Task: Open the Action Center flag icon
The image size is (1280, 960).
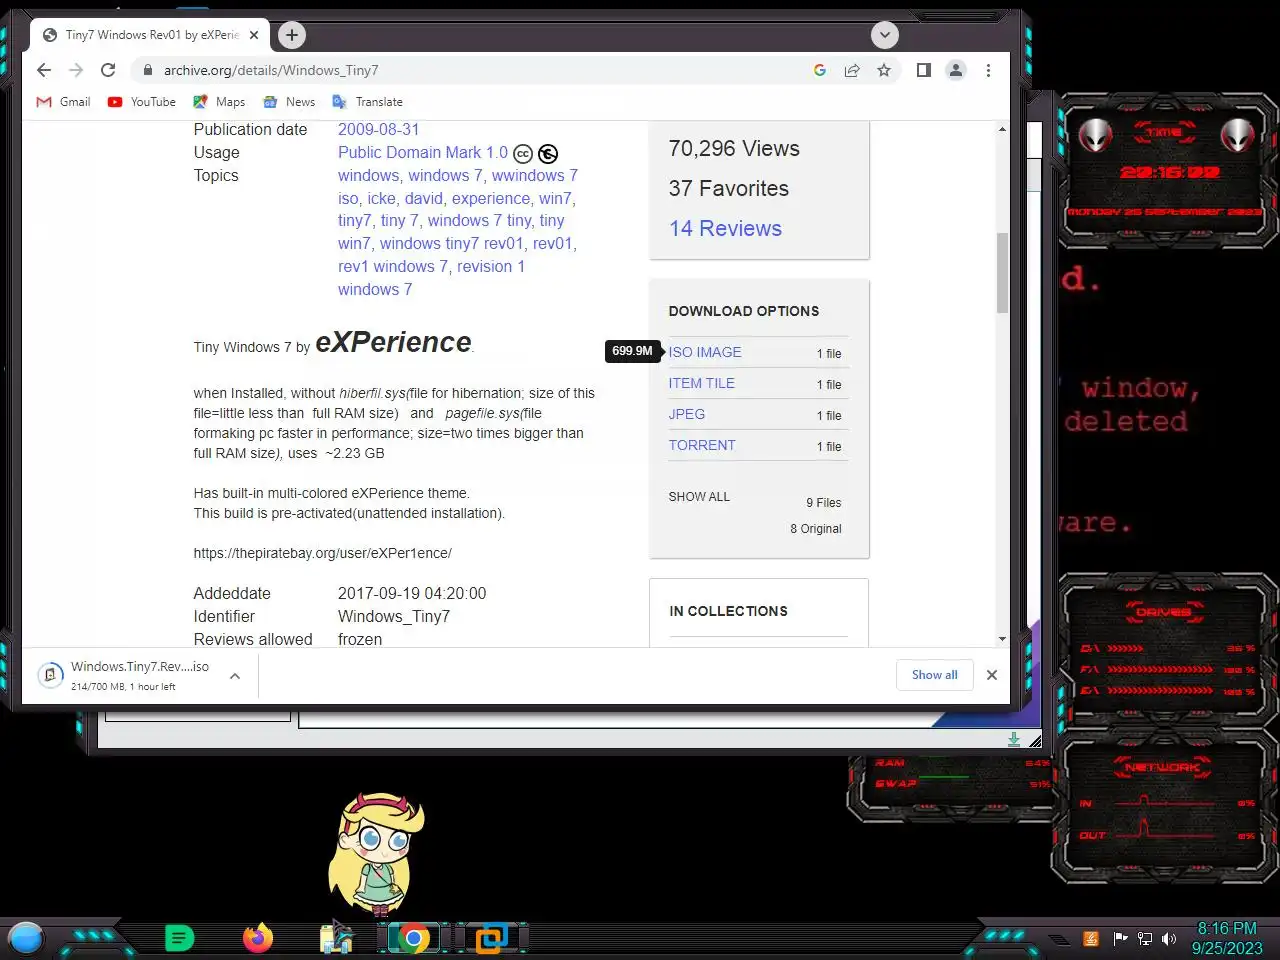Action: click(x=1120, y=938)
